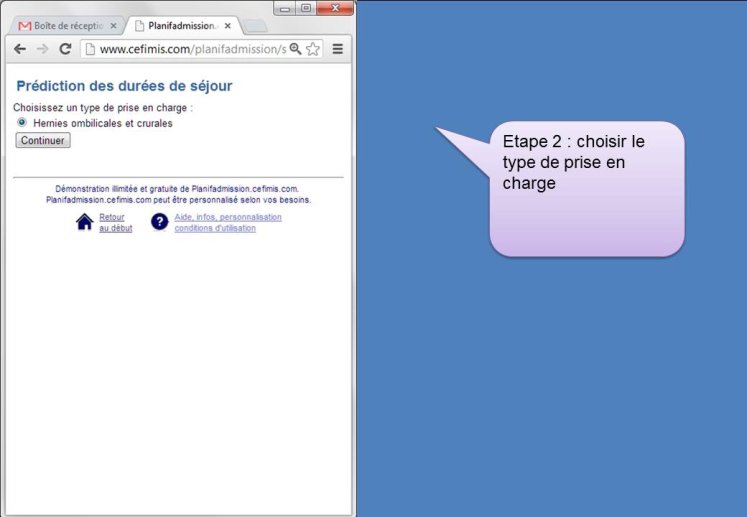Screen dimensions: 747x517
Task: Click the browser forward arrow
Action: pos(42,49)
